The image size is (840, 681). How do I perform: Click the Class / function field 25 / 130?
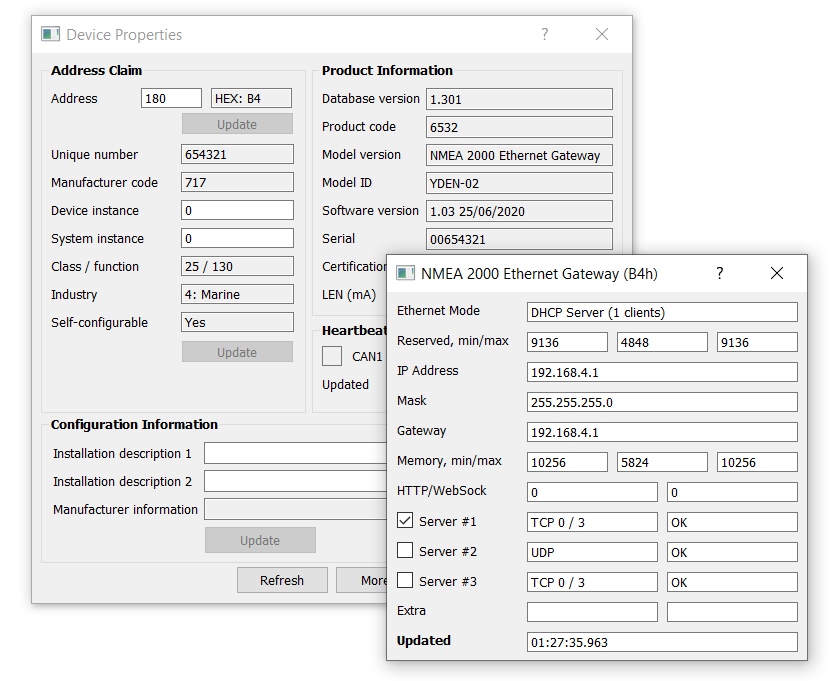point(237,266)
